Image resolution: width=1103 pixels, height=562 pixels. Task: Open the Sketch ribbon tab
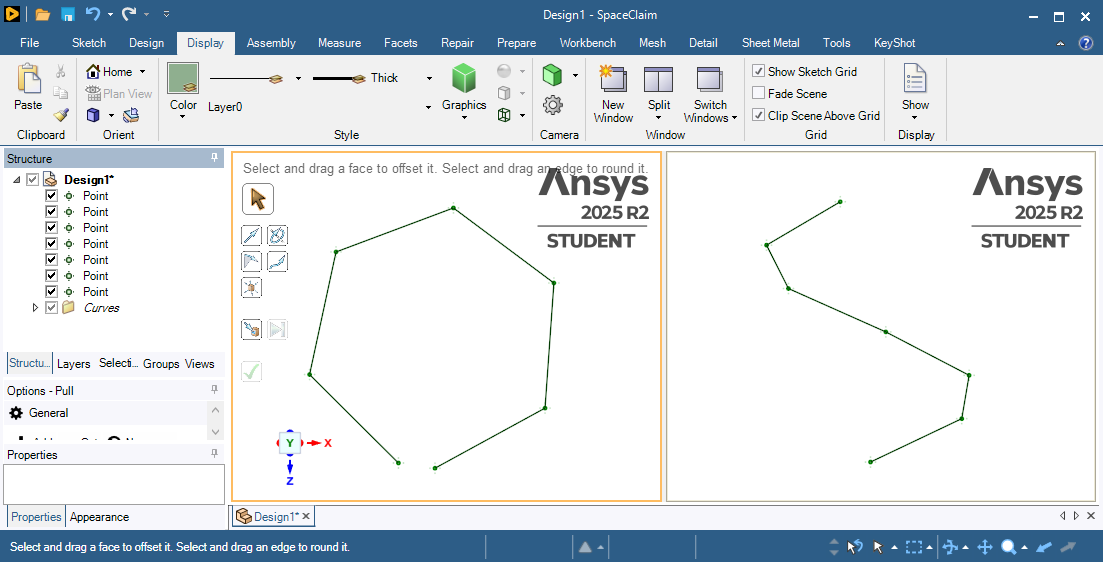89,43
